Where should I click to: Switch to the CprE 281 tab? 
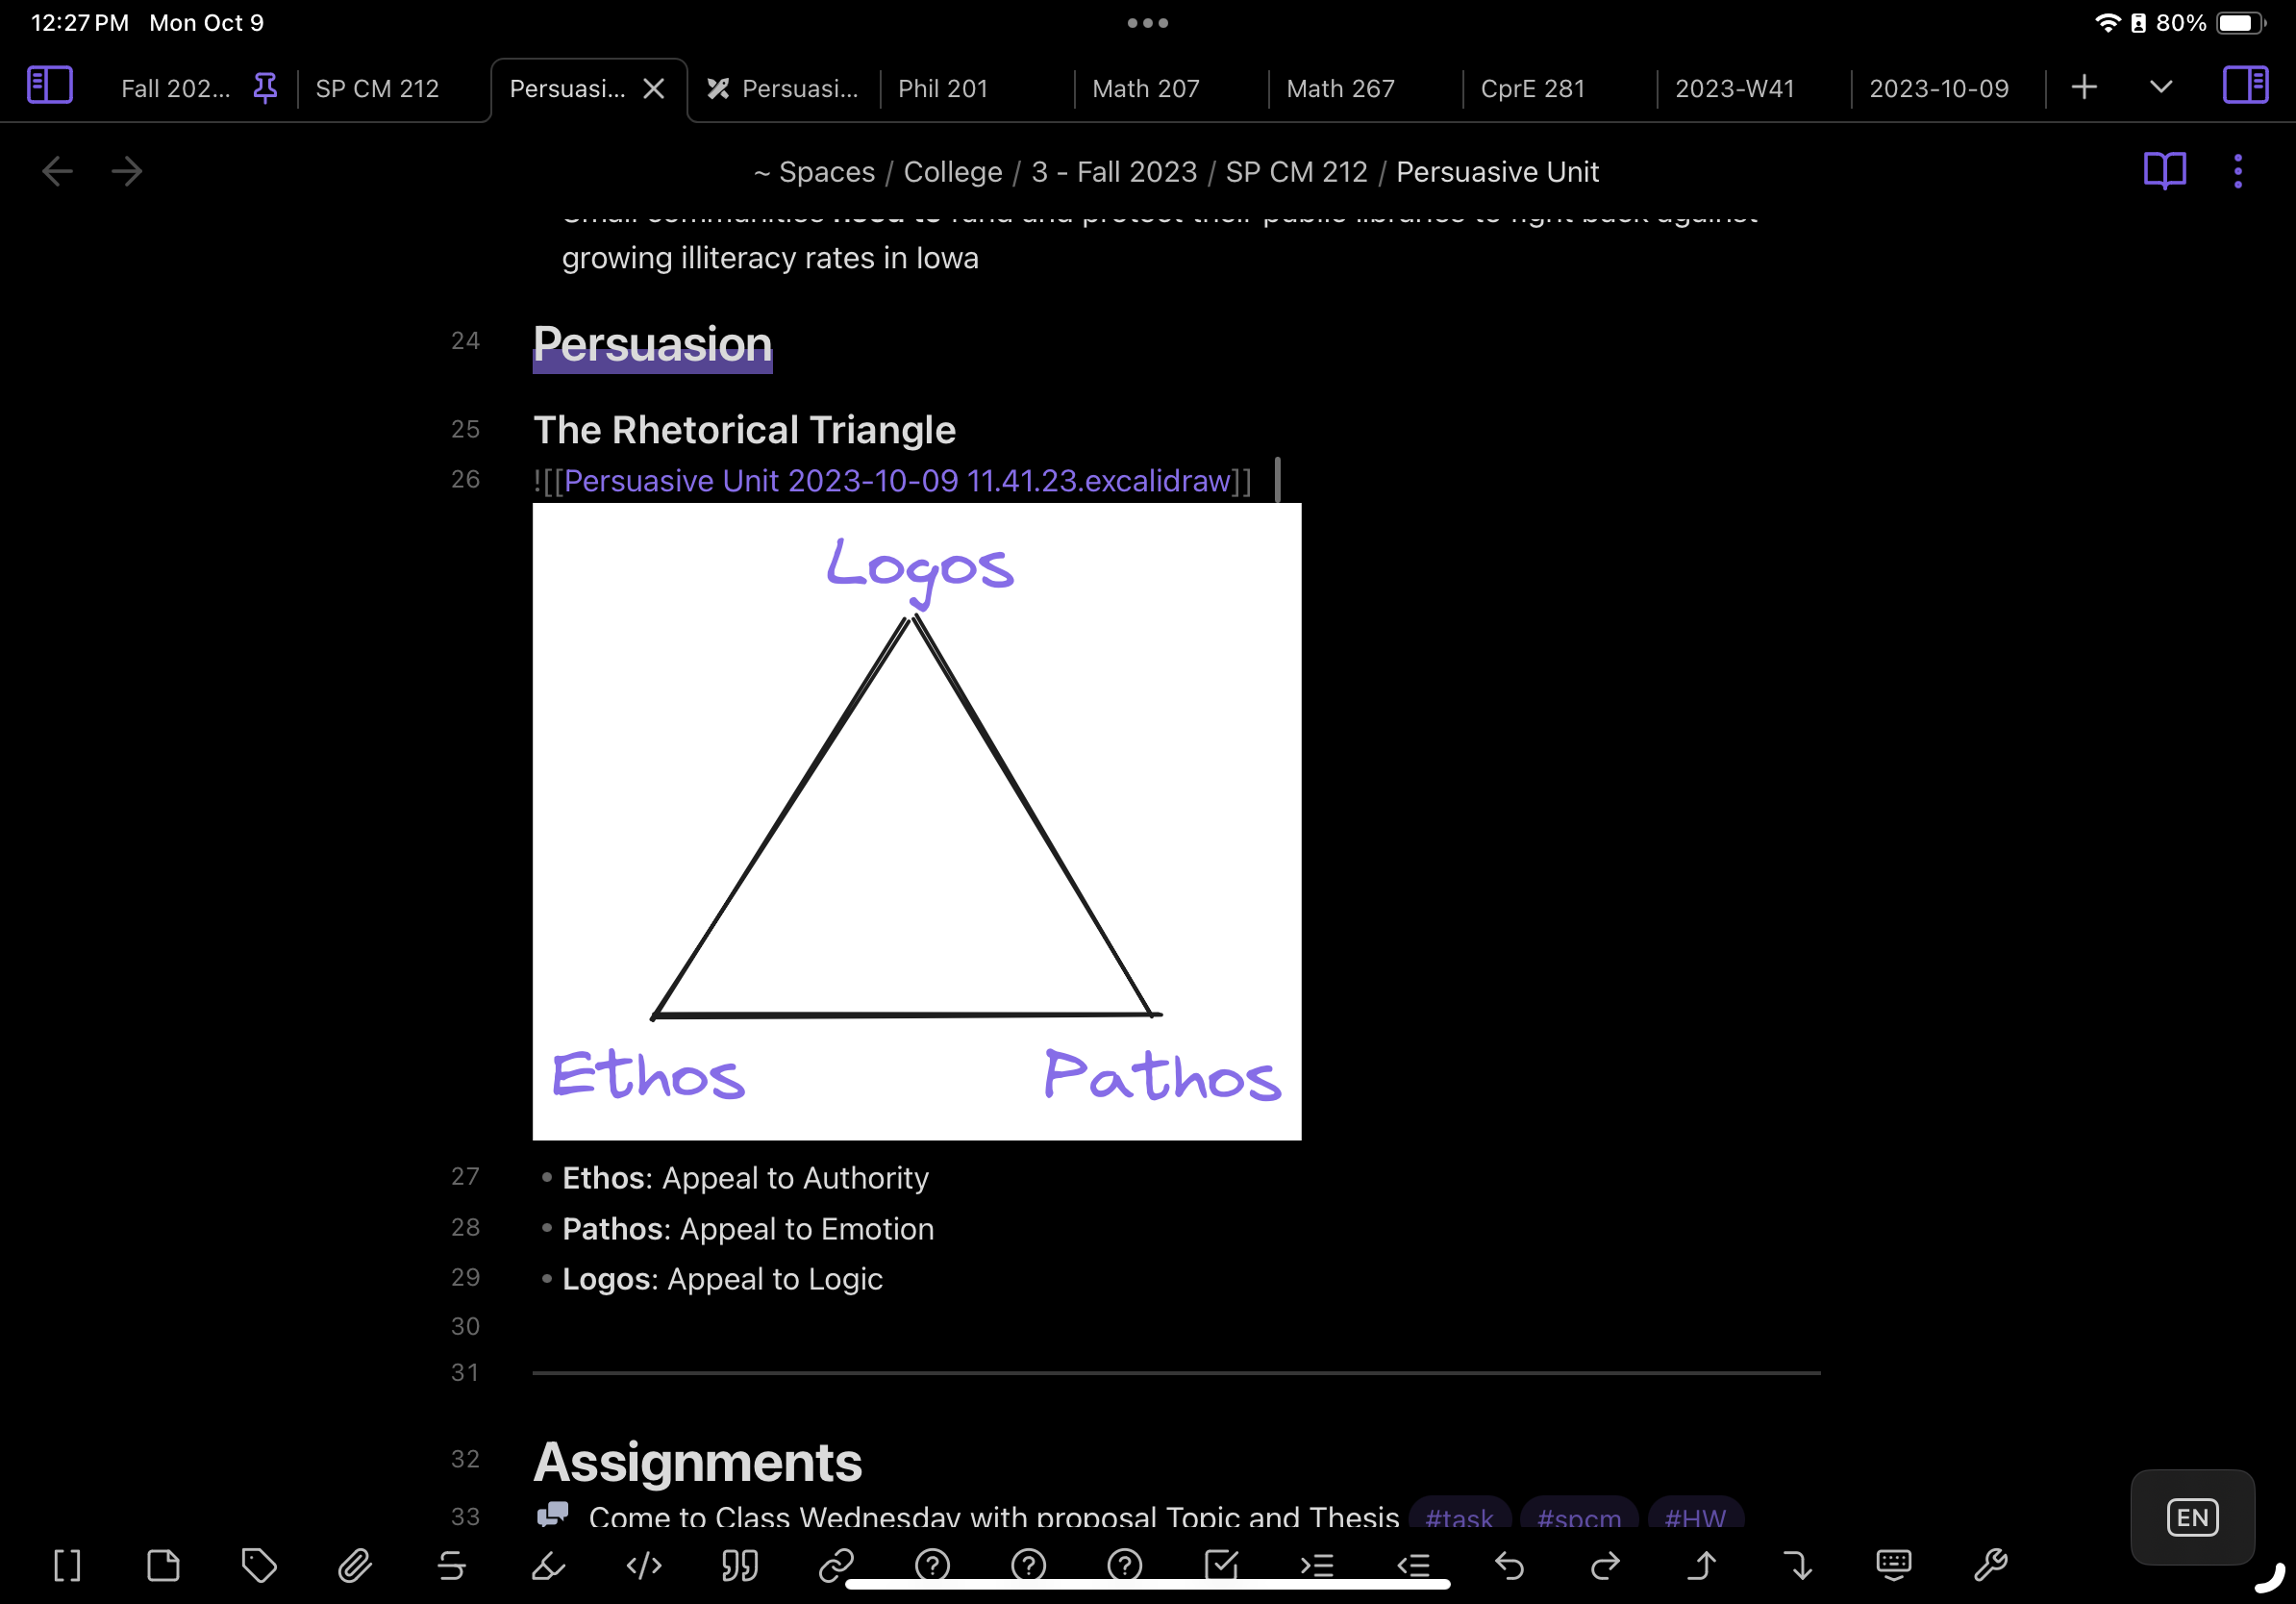pyautogui.click(x=1533, y=88)
